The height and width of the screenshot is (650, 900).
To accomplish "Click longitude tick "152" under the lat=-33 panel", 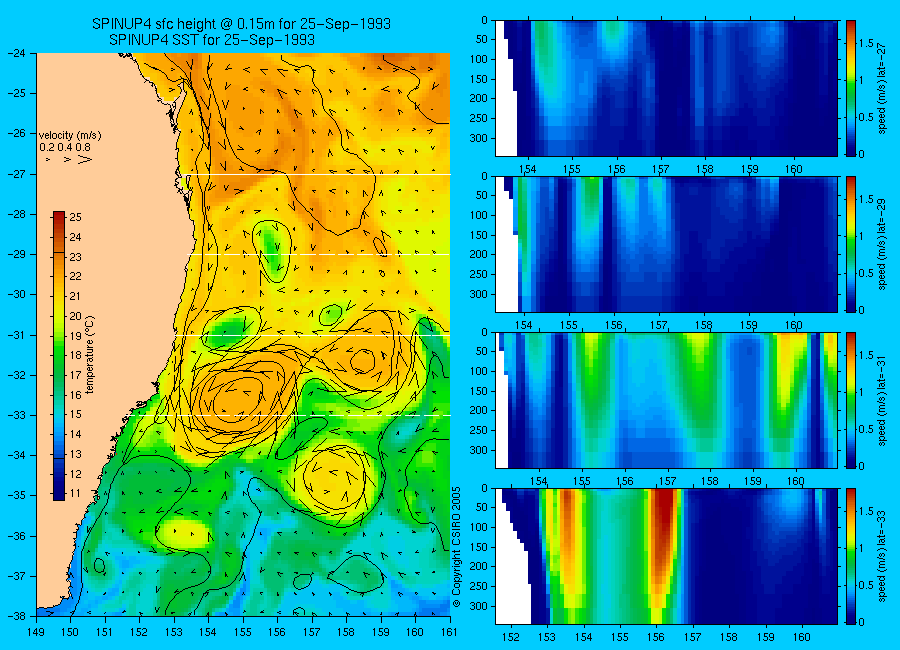I will pos(510,637).
